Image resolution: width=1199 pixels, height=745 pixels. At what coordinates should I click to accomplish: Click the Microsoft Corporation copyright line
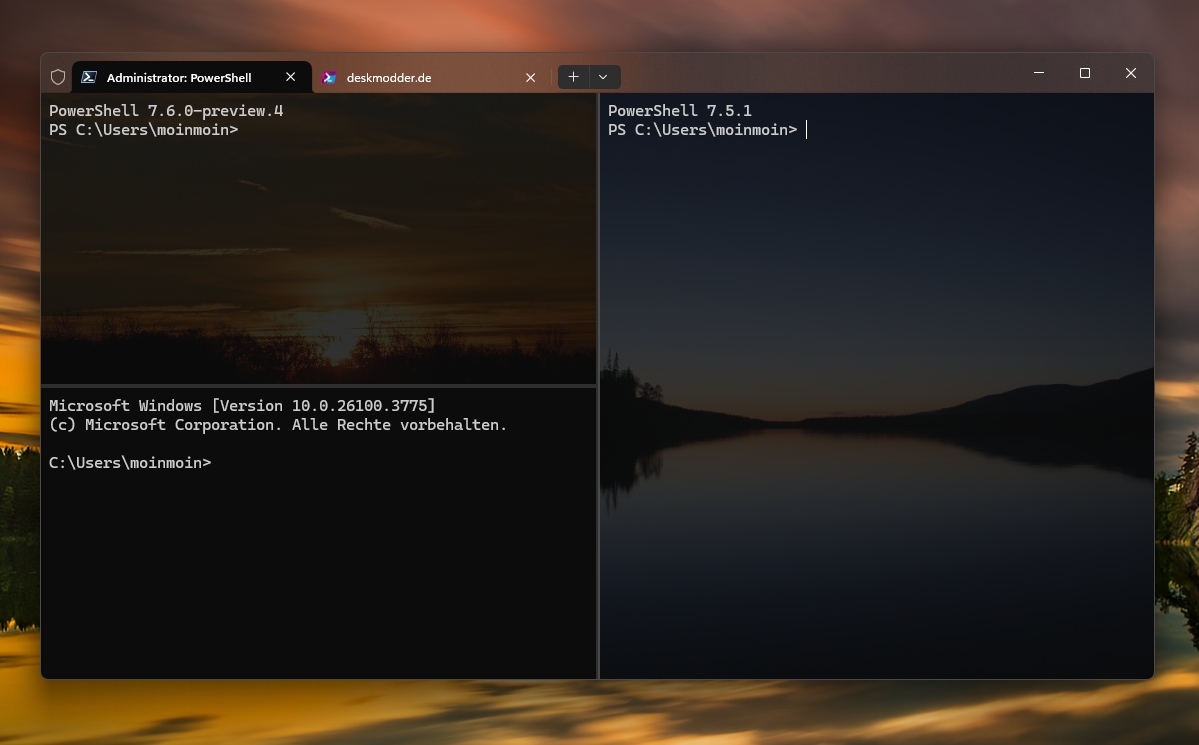click(278, 425)
